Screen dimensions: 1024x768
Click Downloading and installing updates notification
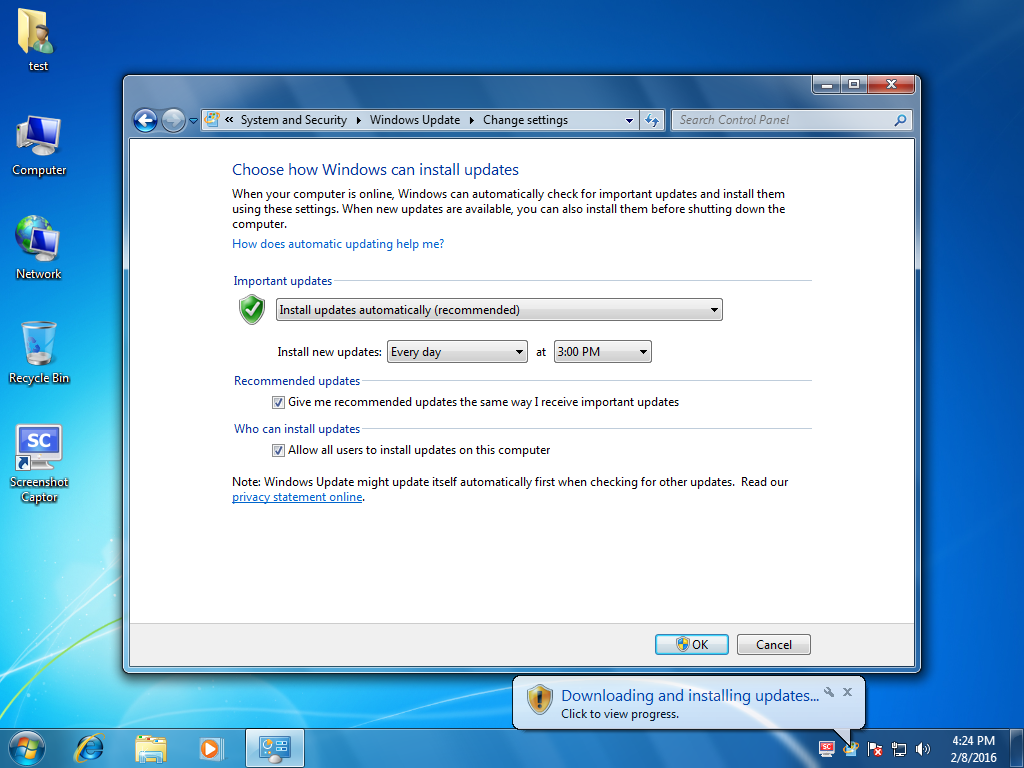[x=689, y=696]
